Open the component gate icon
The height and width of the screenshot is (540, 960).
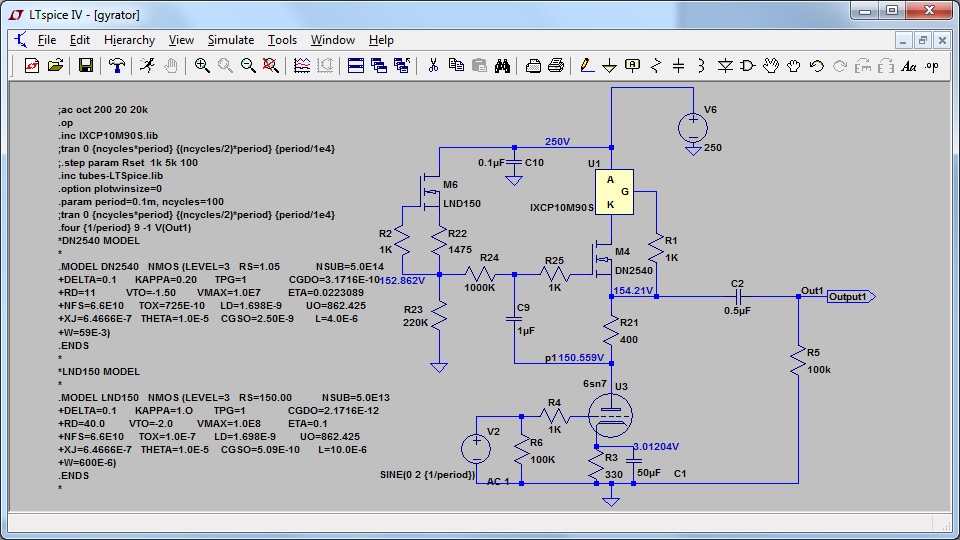click(748, 66)
